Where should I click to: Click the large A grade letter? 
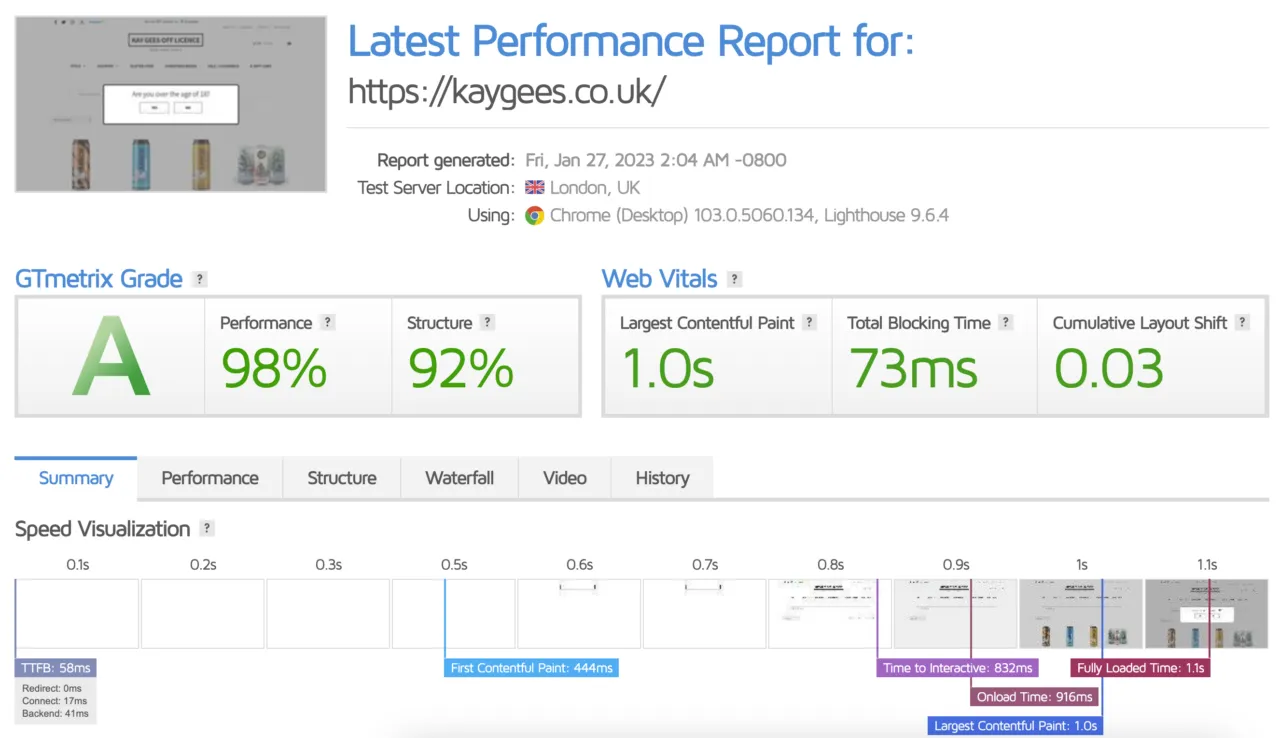(x=111, y=357)
